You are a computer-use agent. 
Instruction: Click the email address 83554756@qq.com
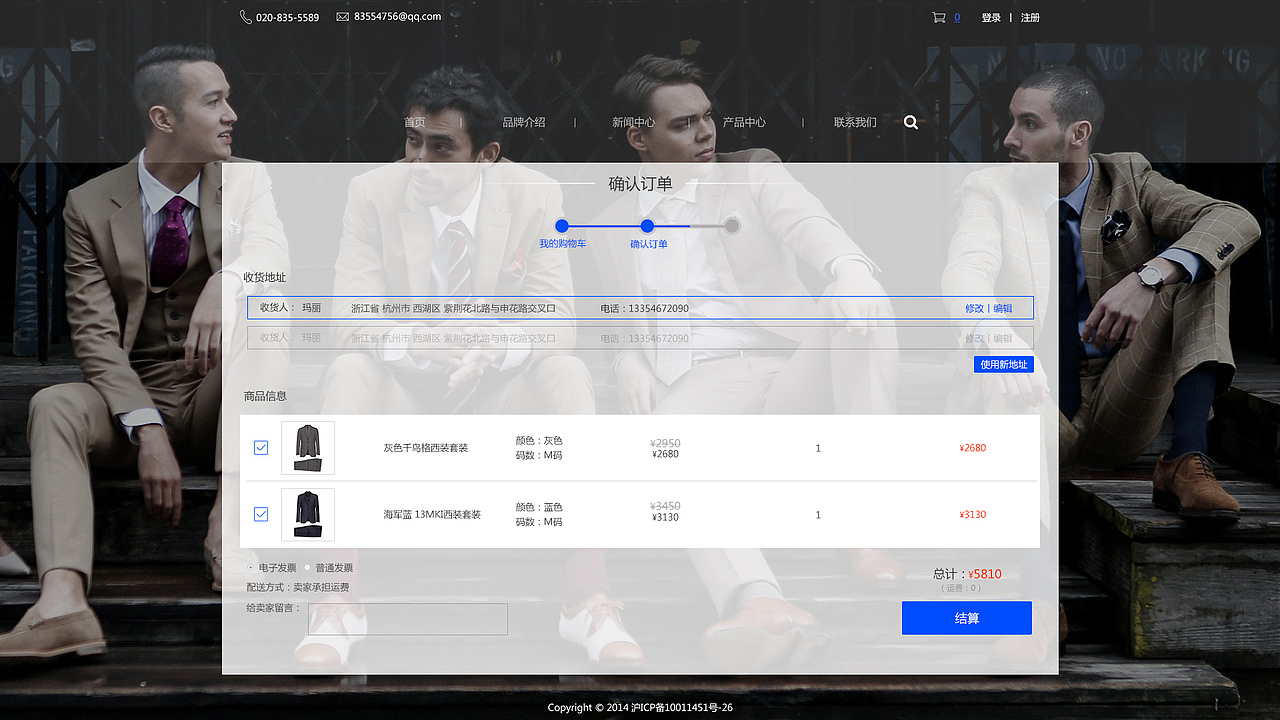tap(397, 17)
